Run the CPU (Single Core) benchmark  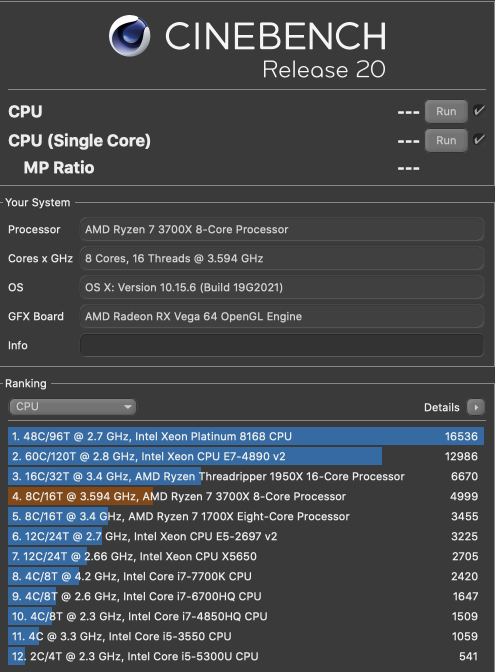pyautogui.click(x=446, y=141)
